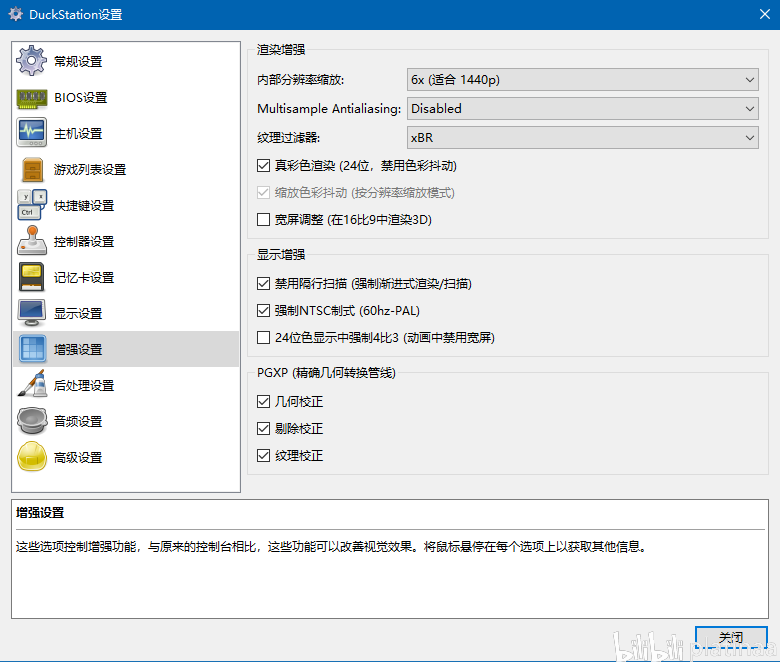Open Multisample Antialiasing dropdown
The height and width of the screenshot is (662, 780).
pyautogui.click(x=583, y=108)
